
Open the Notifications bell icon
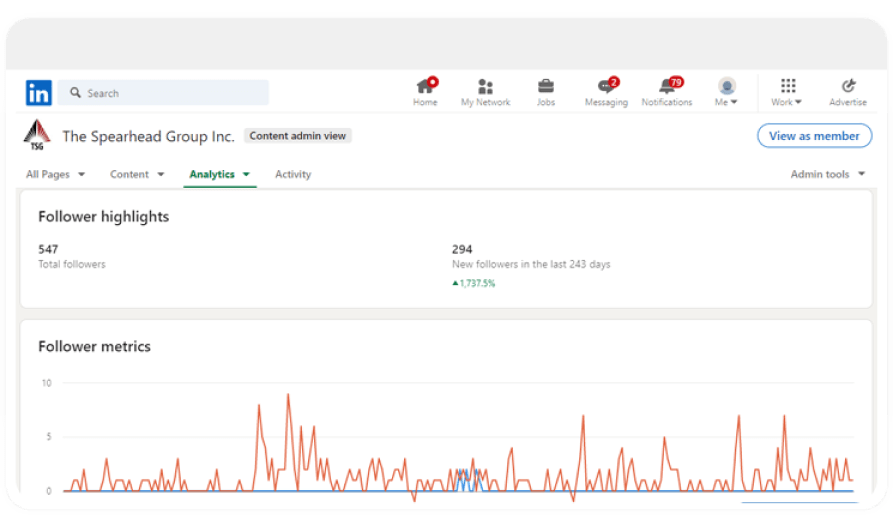(667, 86)
